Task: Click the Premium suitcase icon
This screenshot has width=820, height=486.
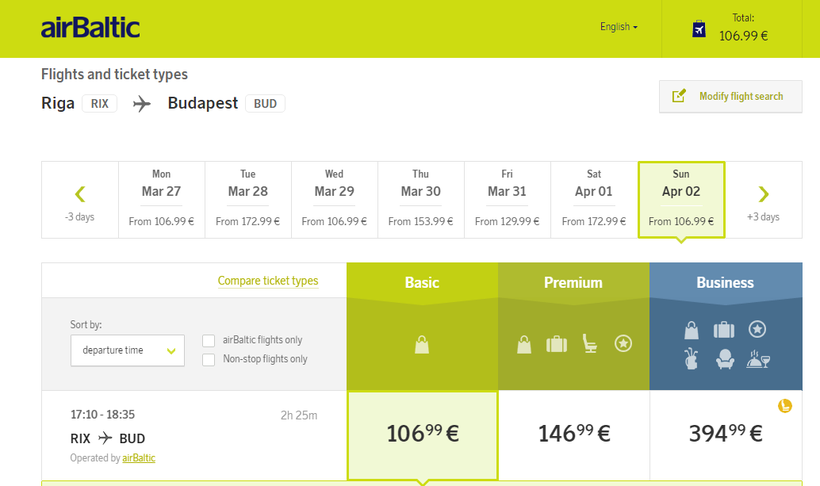Action: coord(557,344)
